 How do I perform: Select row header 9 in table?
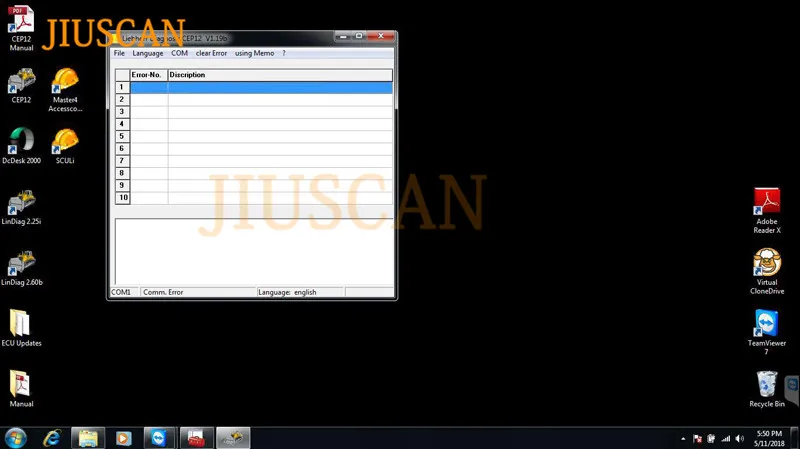click(x=122, y=185)
